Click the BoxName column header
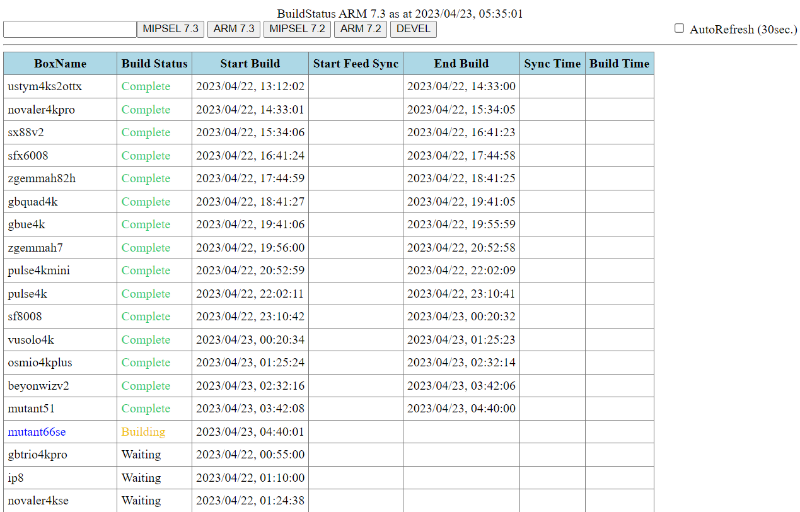The width and height of the screenshot is (800, 512). point(60,64)
